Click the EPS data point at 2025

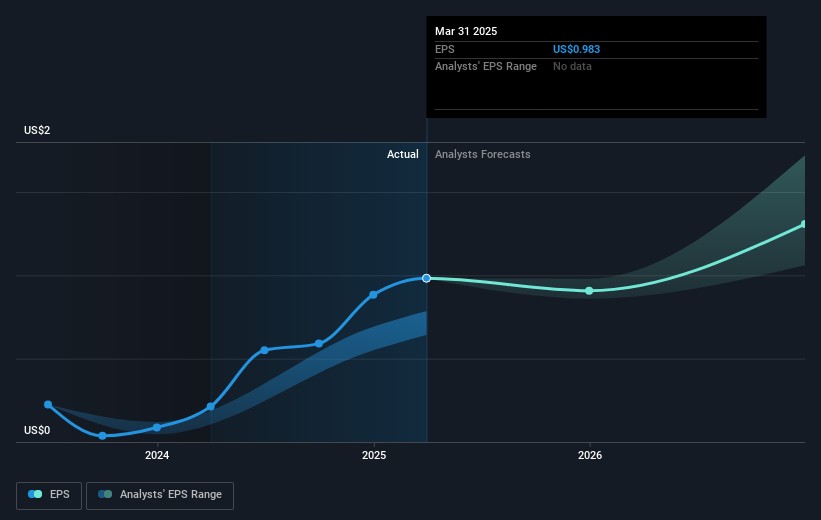373,294
